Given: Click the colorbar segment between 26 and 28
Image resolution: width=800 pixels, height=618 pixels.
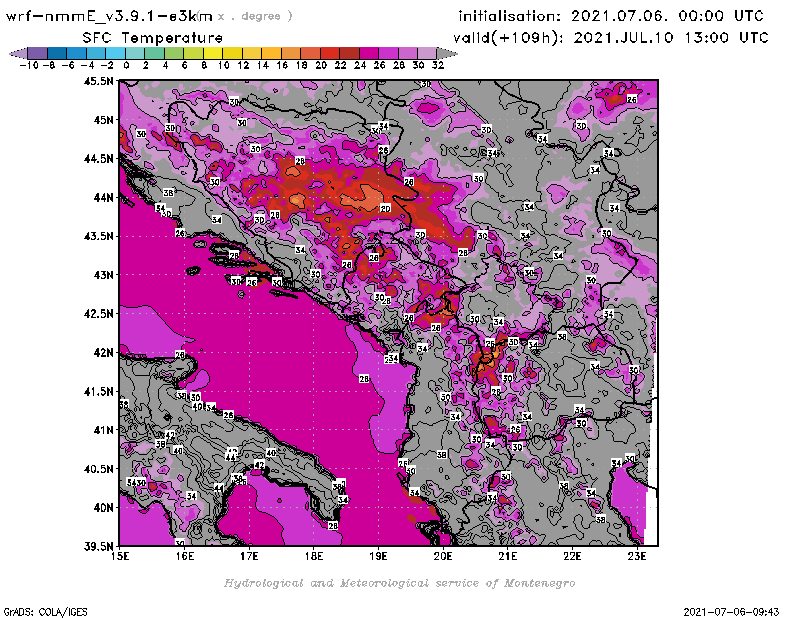Looking at the screenshot, I should (x=388, y=53).
